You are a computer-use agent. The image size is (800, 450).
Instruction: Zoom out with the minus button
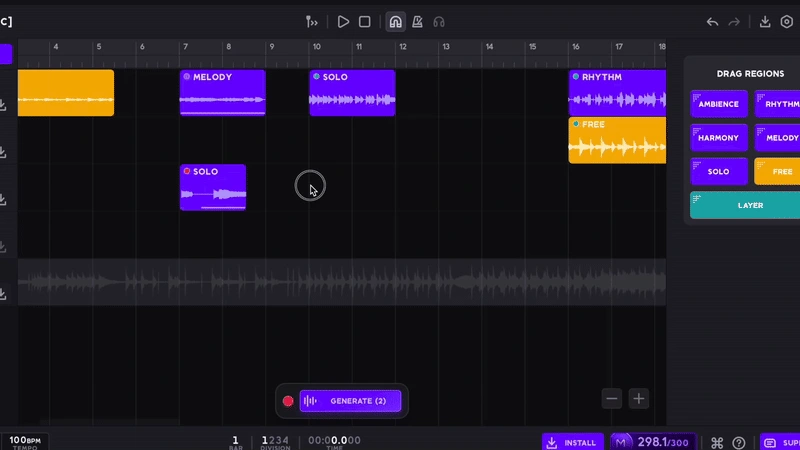[612, 398]
